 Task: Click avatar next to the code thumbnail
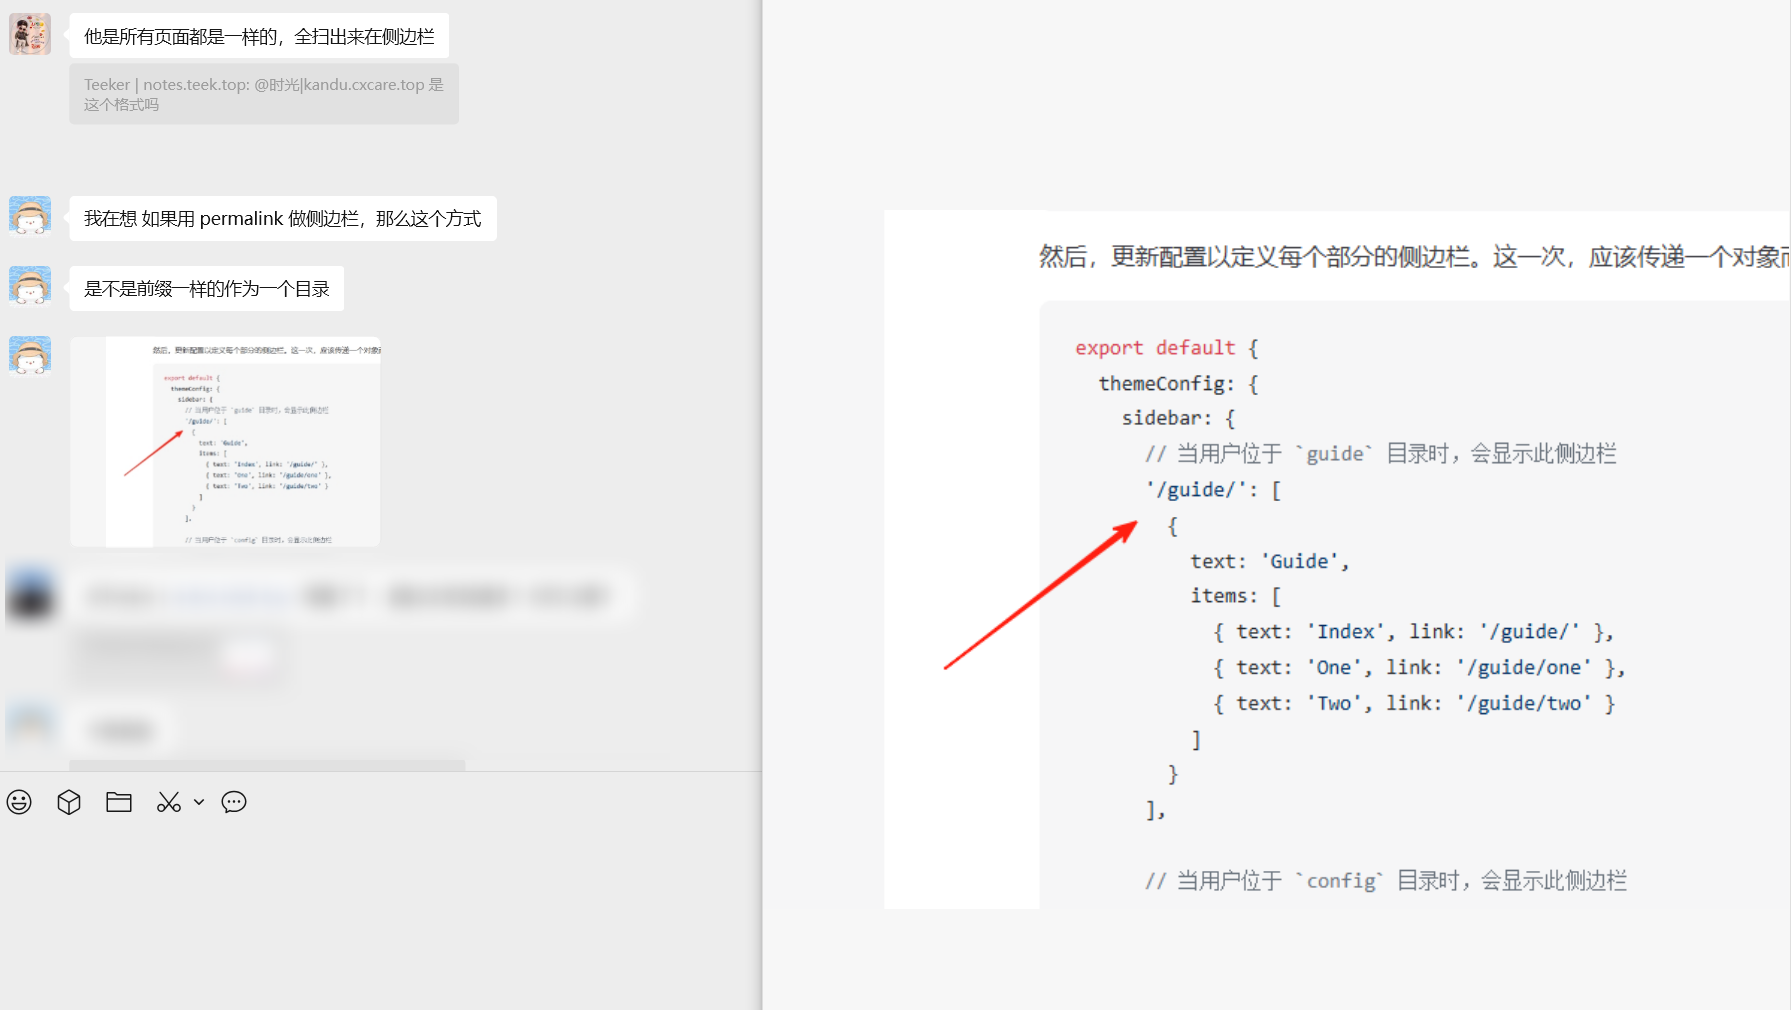click(x=30, y=356)
